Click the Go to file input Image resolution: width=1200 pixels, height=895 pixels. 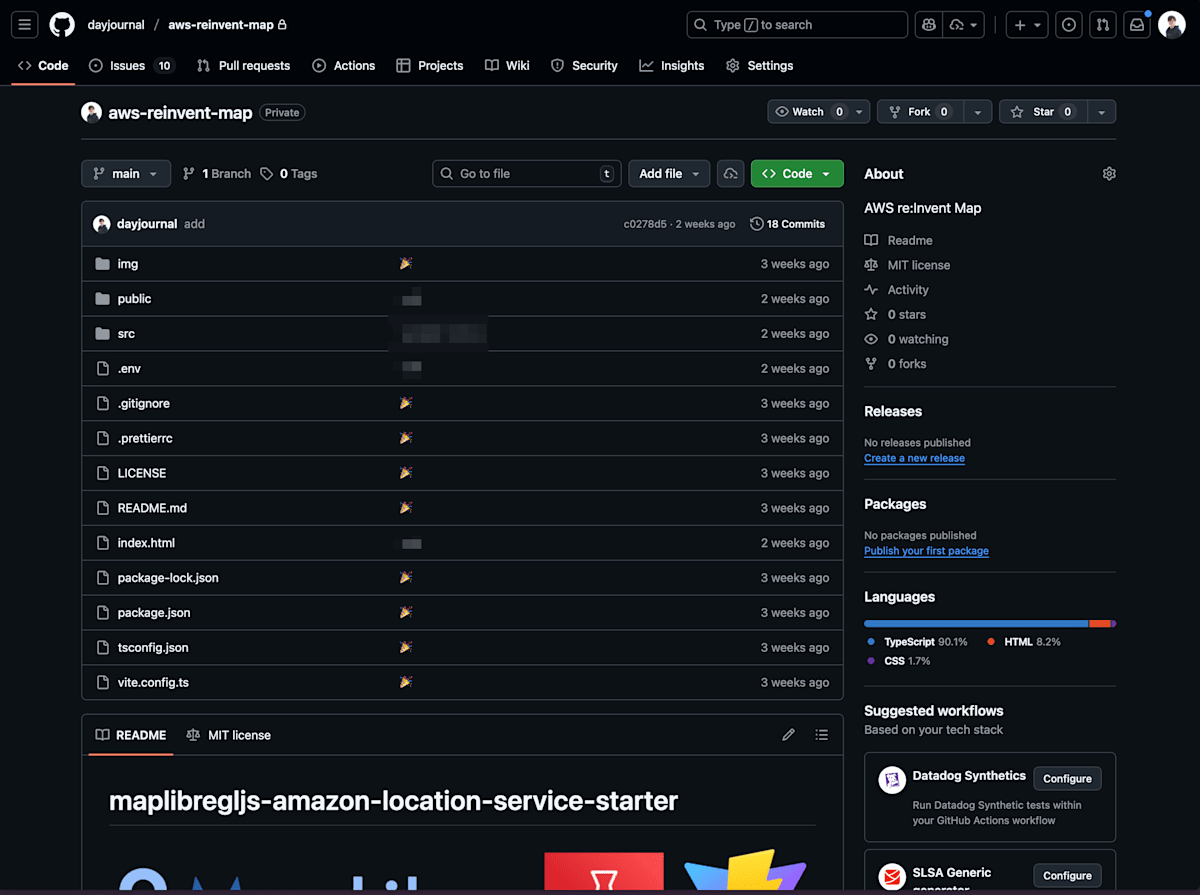pos(527,174)
